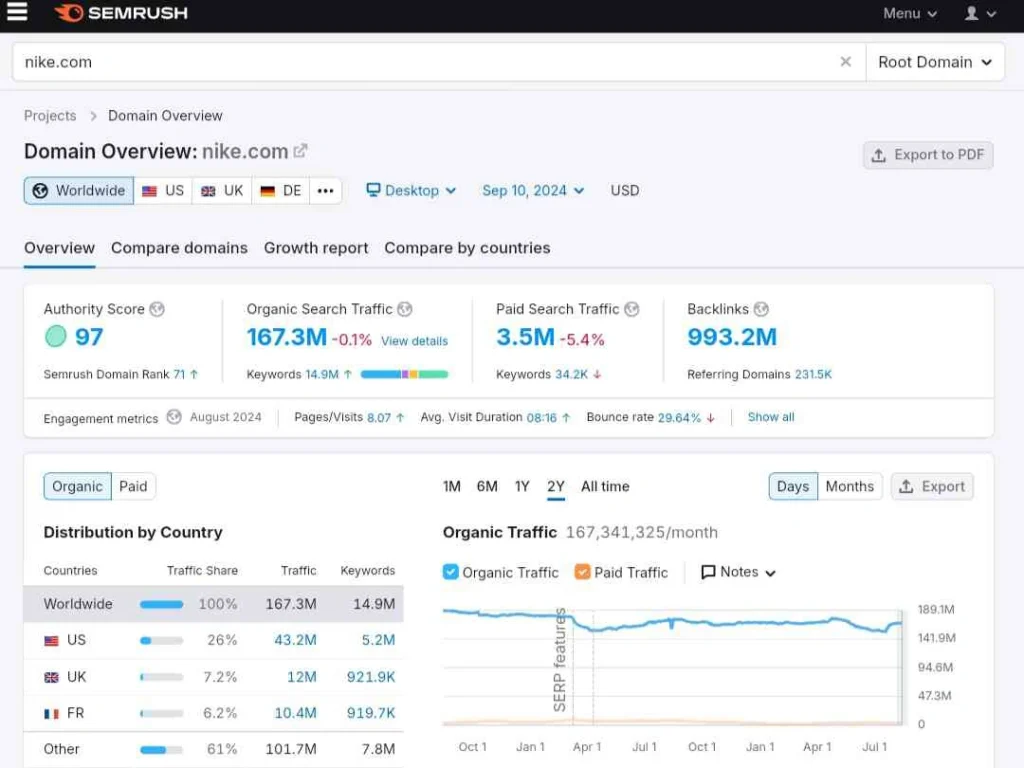
Task: Set chart granularity to Months
Action: coord(850,487)
